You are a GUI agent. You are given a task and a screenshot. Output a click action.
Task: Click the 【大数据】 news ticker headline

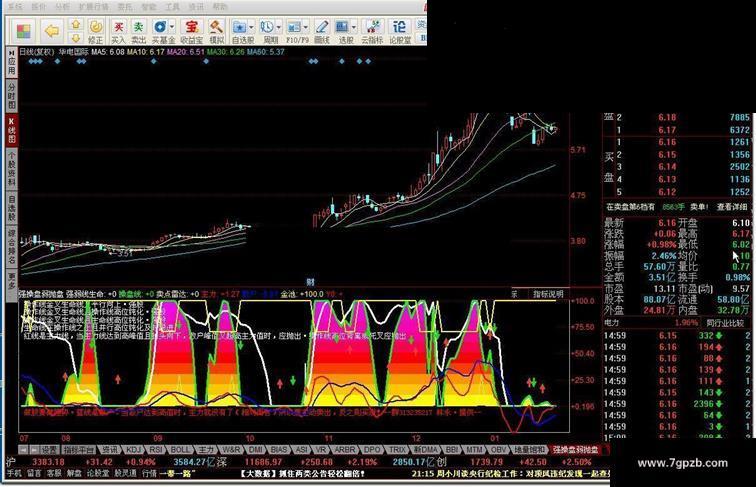tap(303, 473)
